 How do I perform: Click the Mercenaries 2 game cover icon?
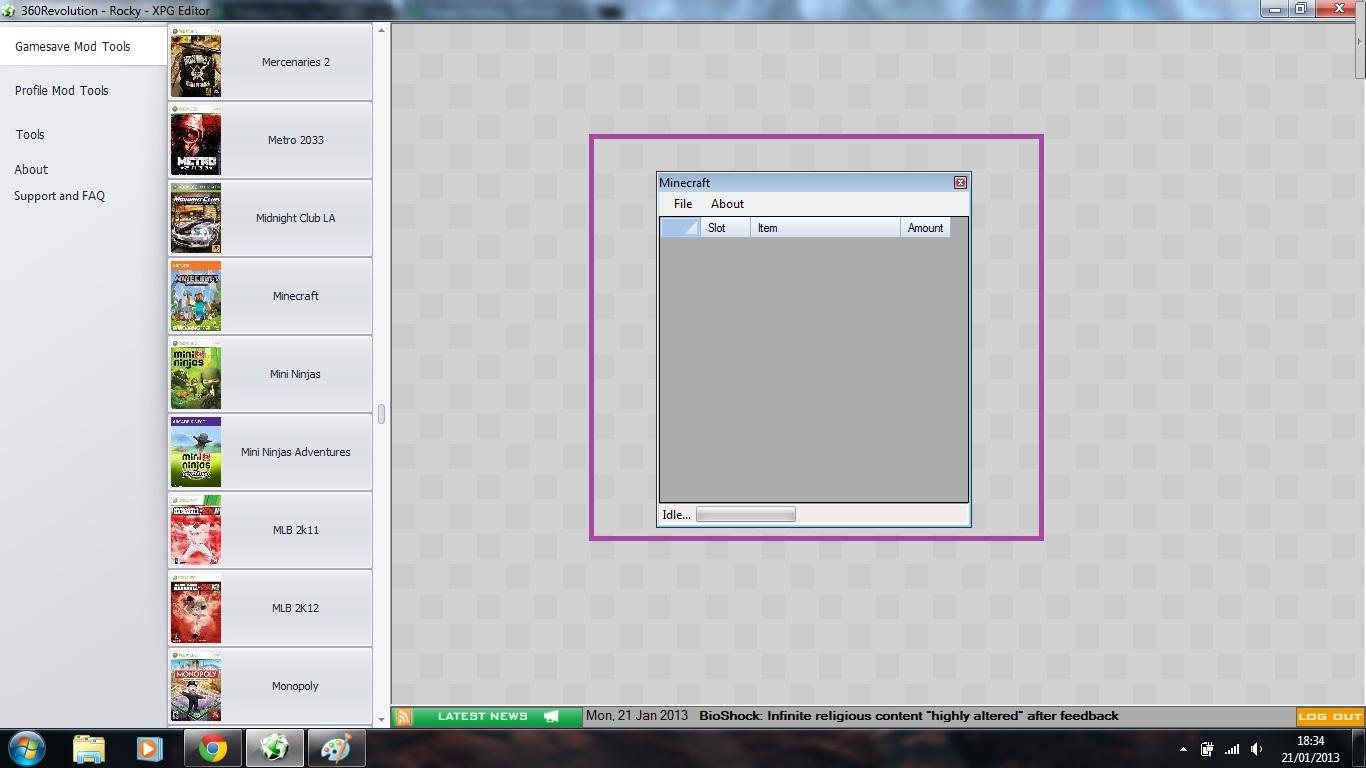(196, 62)
